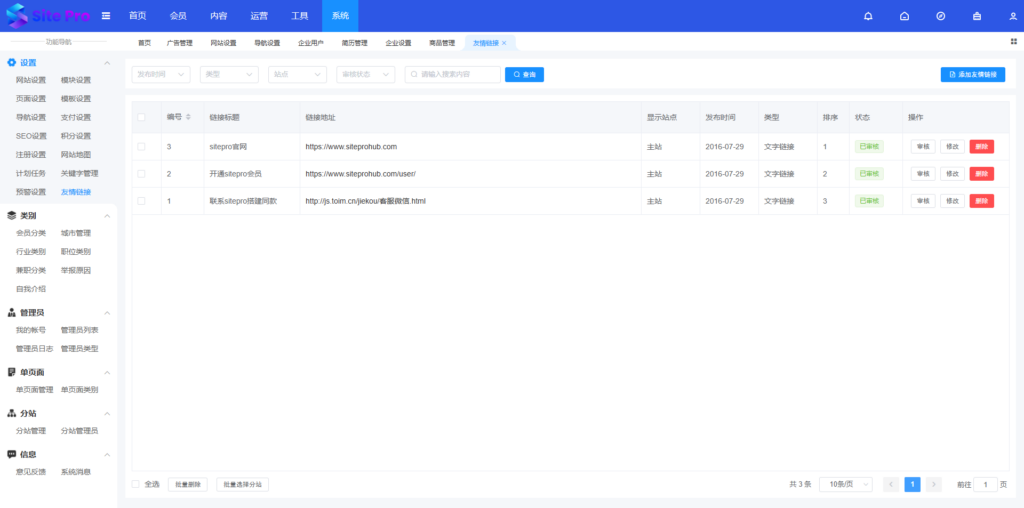The image size is (1024, 508).
Task: Open the 类型 filter dropdown
Action: click(229, 74)
